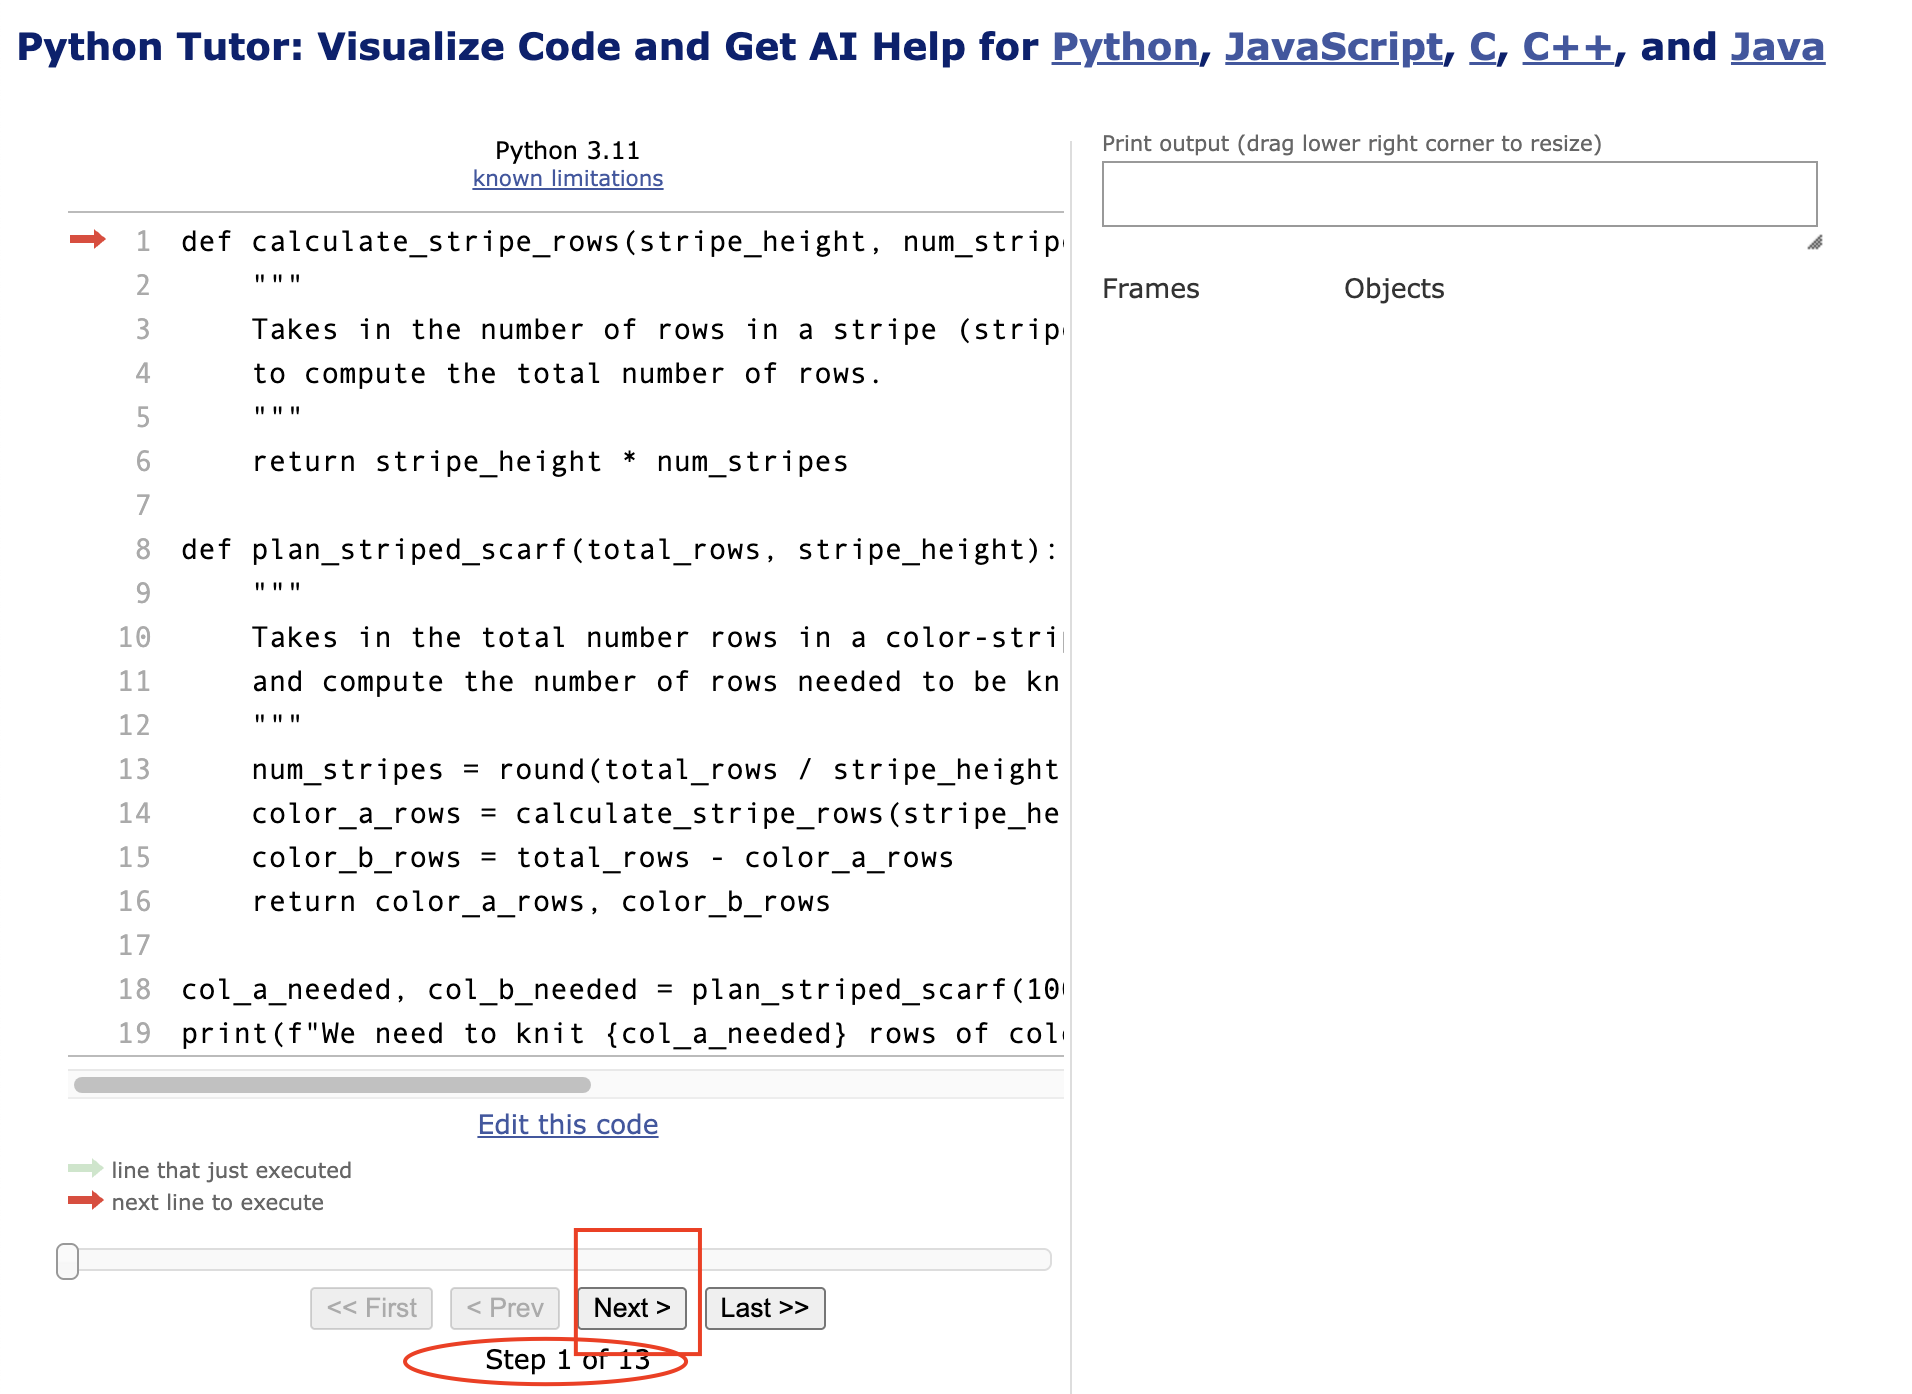Follow the Python link in the title
Viewport: 1912px width, 1394px height.
(x=1124, y=47)
